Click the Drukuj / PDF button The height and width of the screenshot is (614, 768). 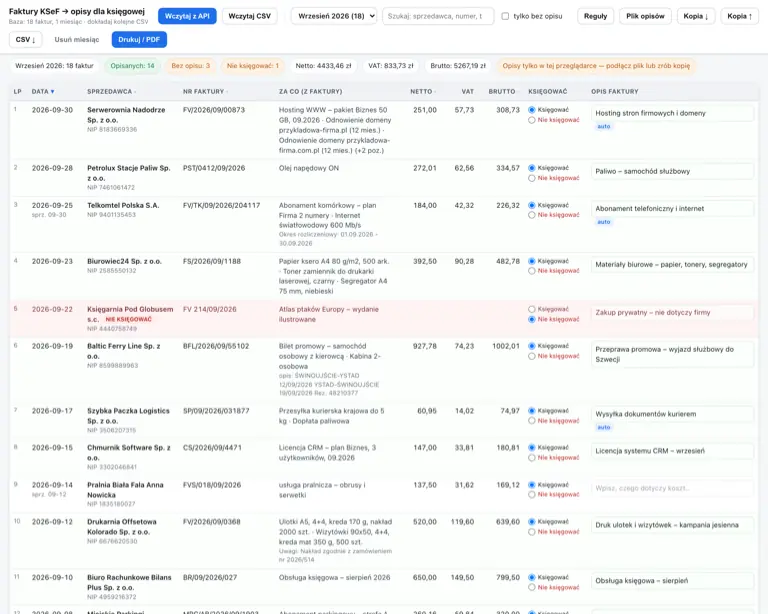(139, 40)
